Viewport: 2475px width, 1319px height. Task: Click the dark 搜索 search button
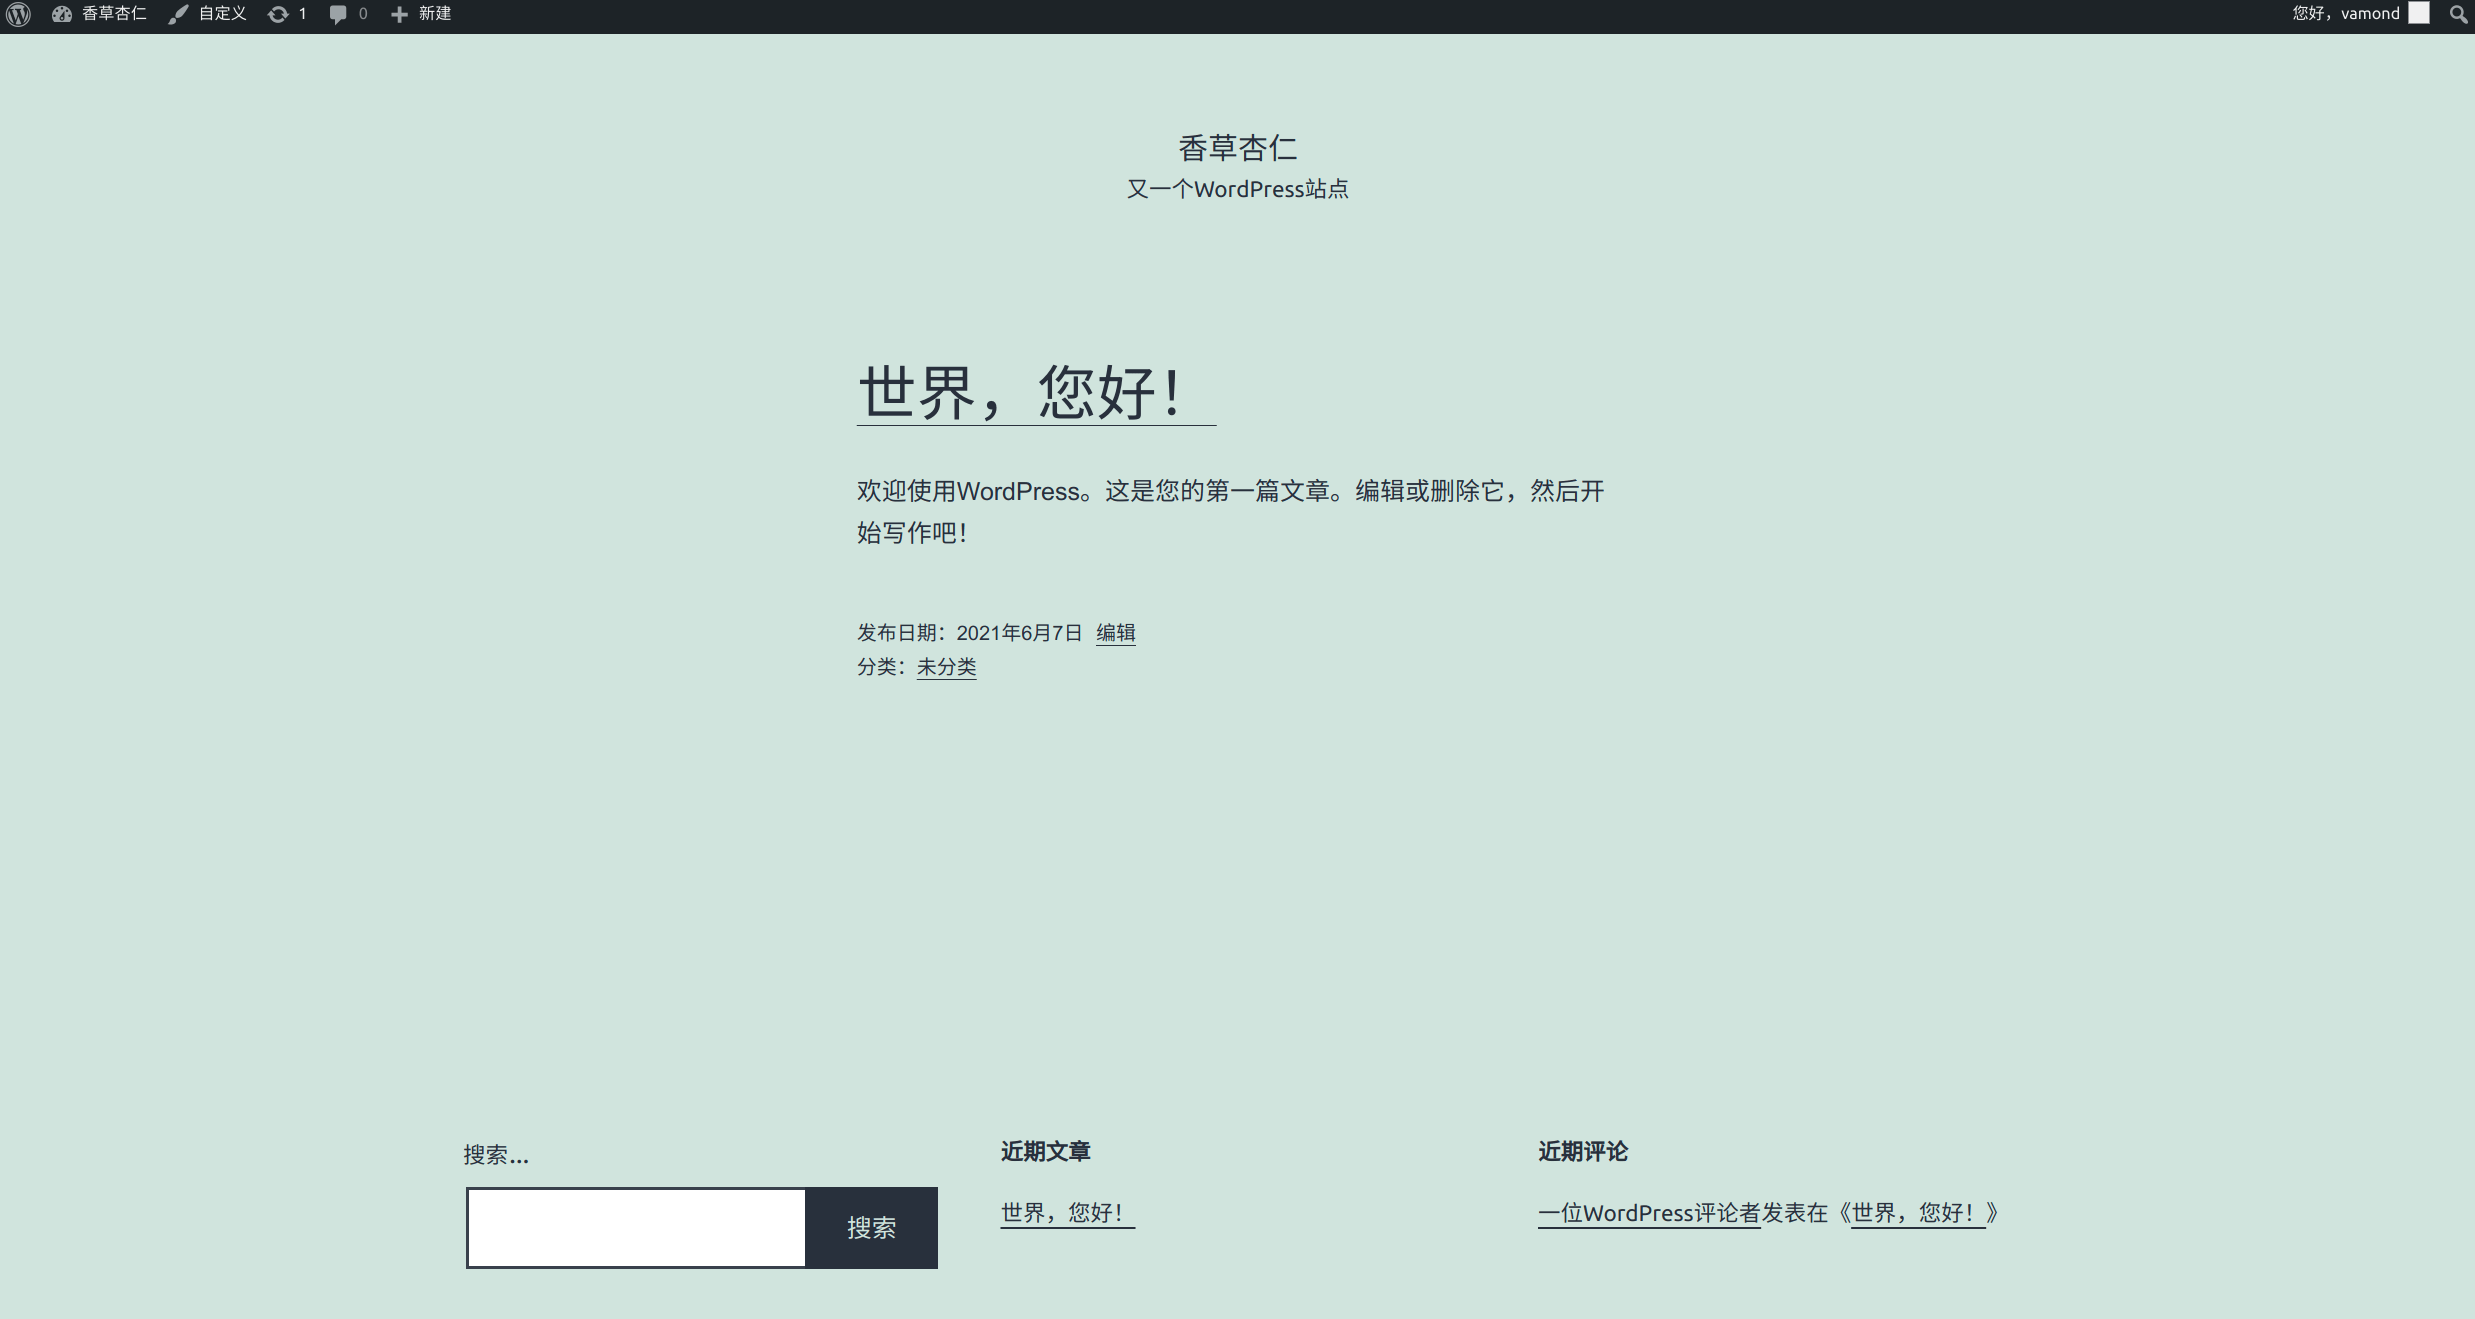coord(872,1228)
